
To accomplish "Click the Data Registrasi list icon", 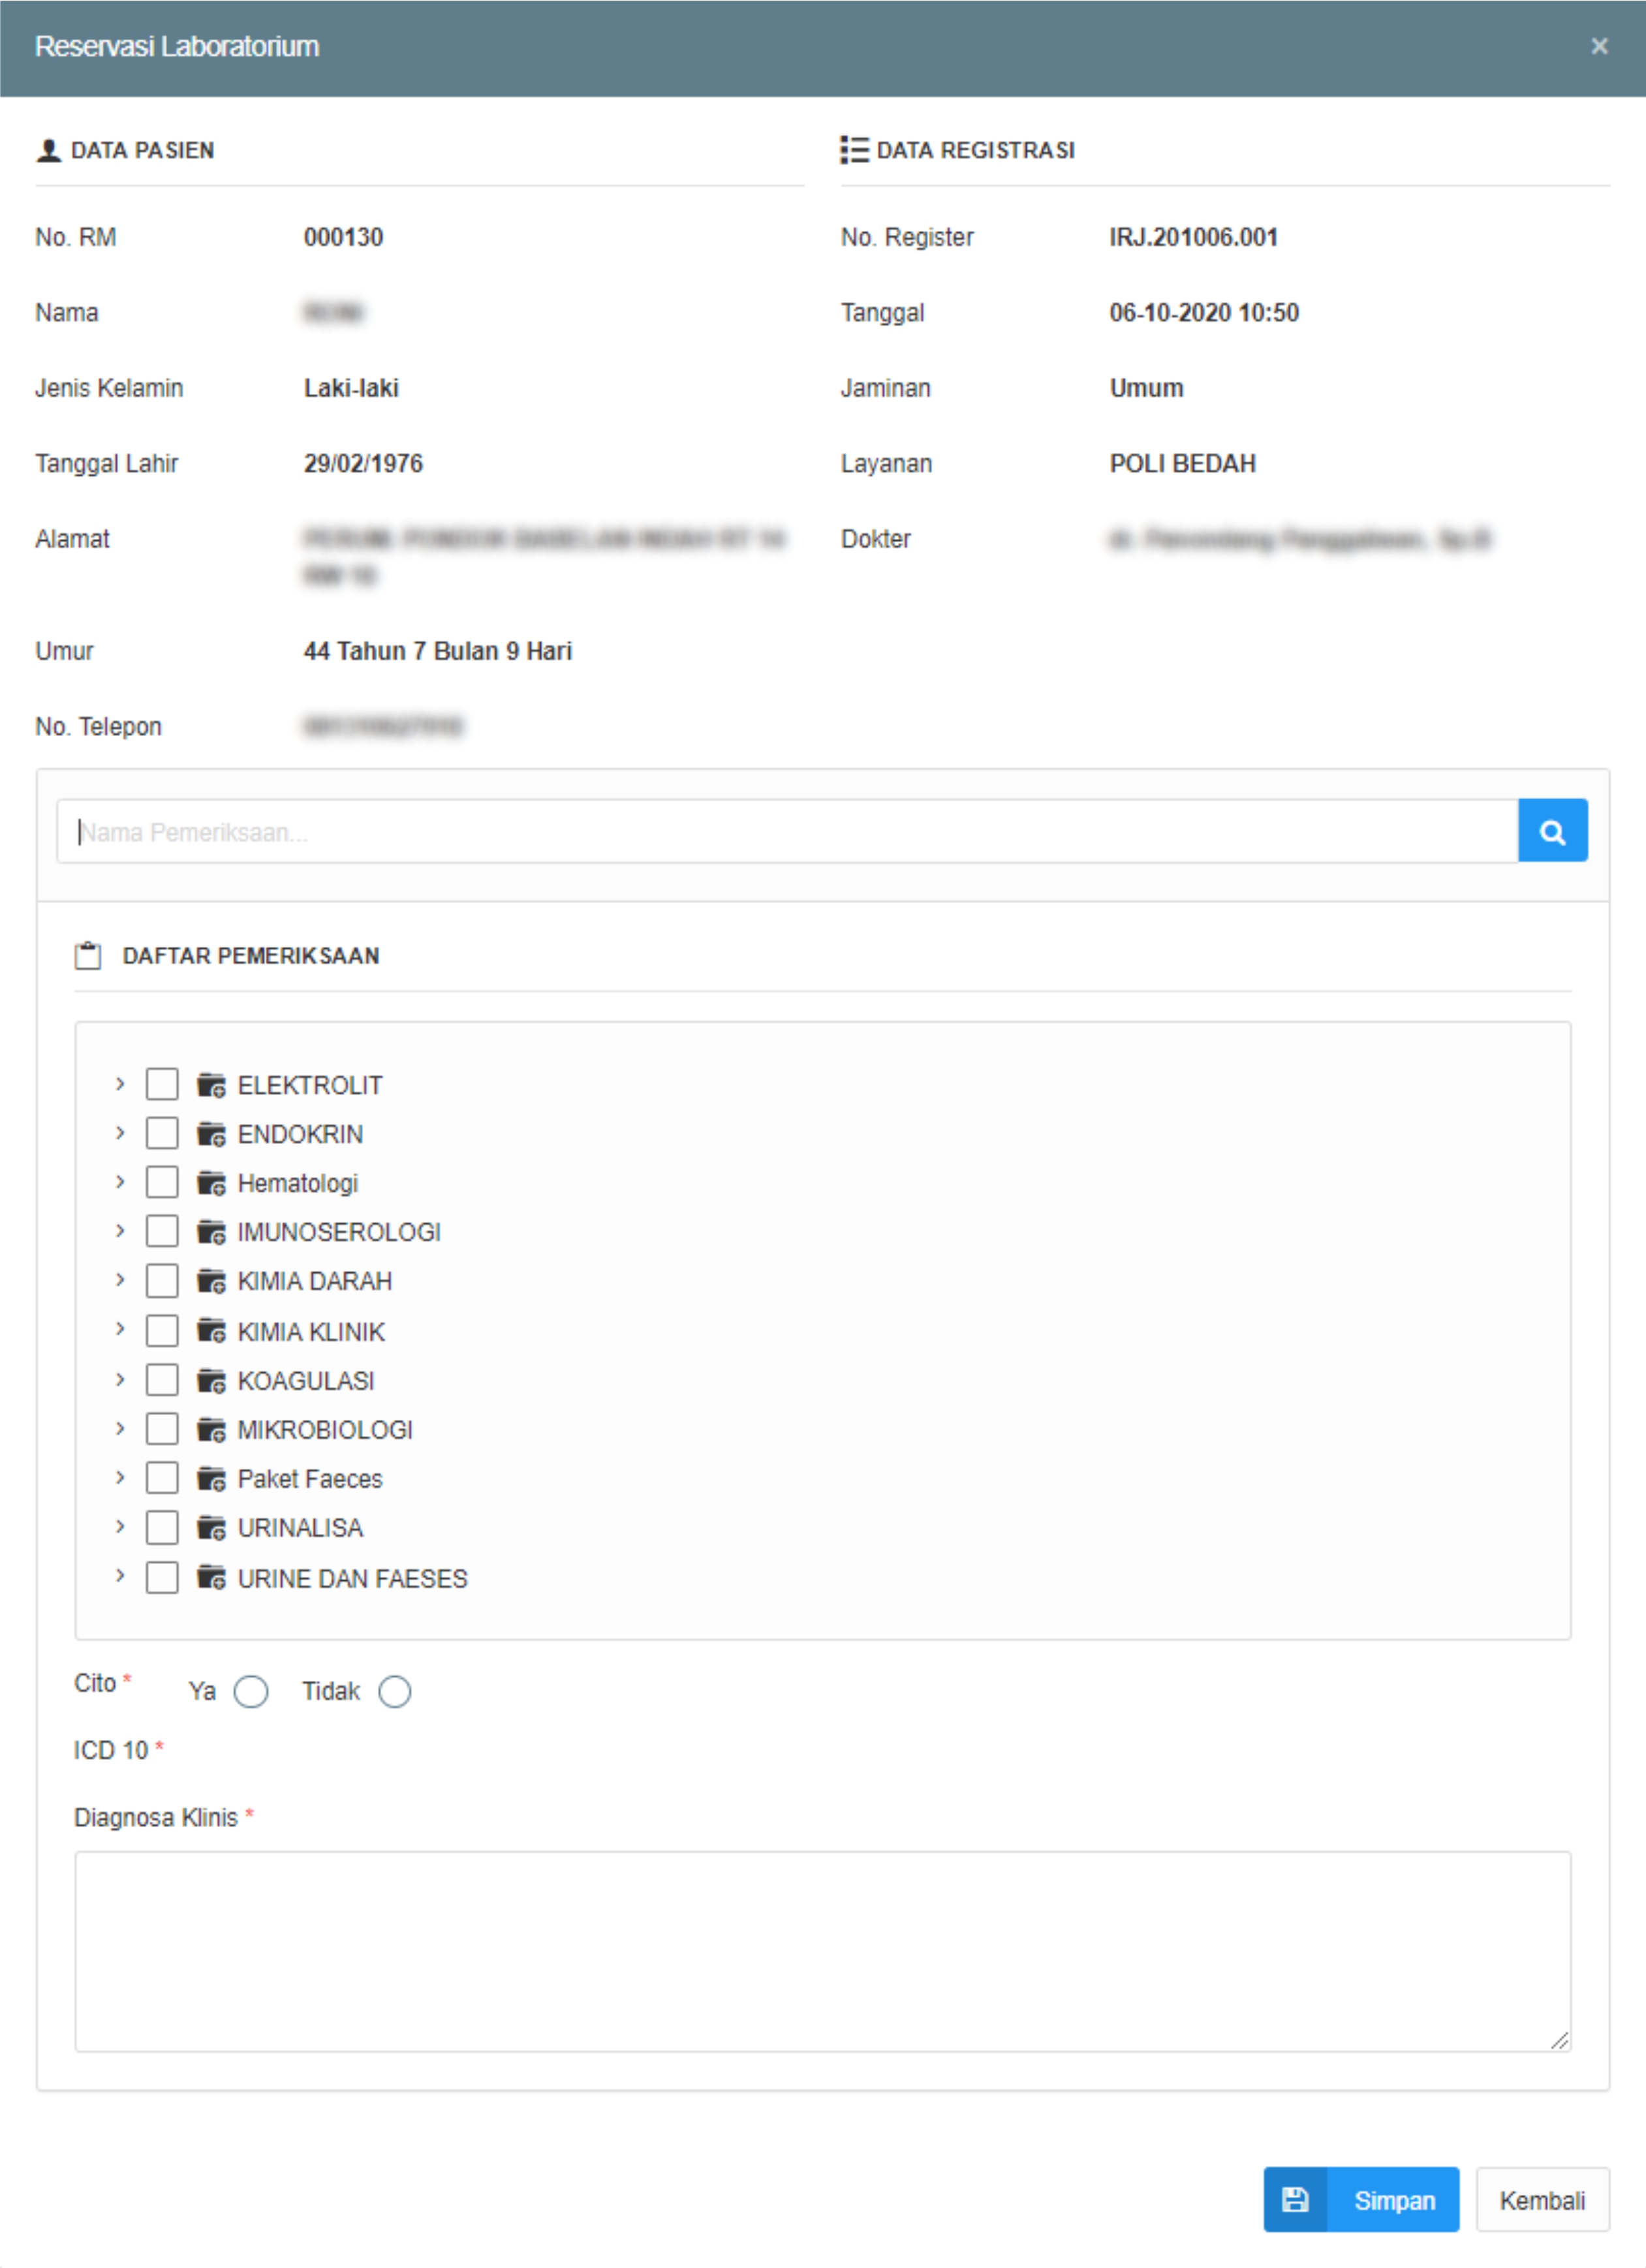I will [x=854, y=150].
